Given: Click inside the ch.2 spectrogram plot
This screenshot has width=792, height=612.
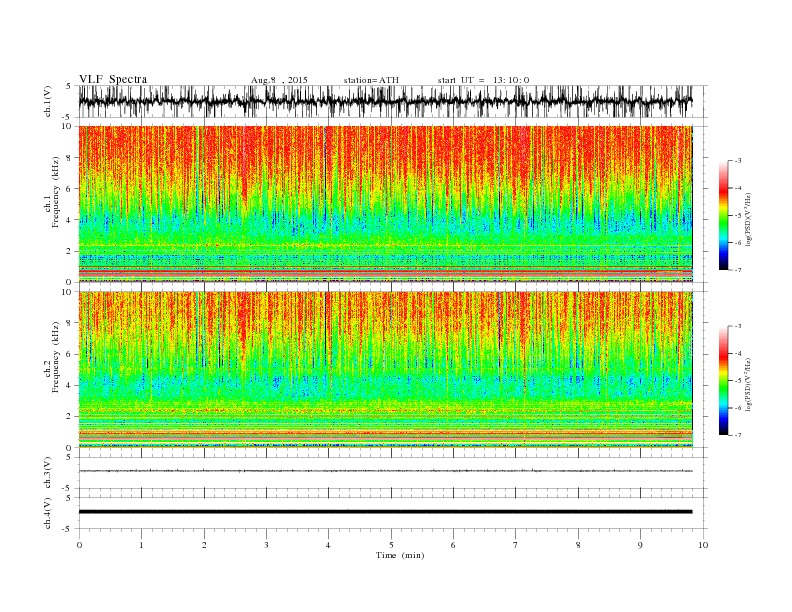Looking at the screenshot, I should [x=386, y=369].
